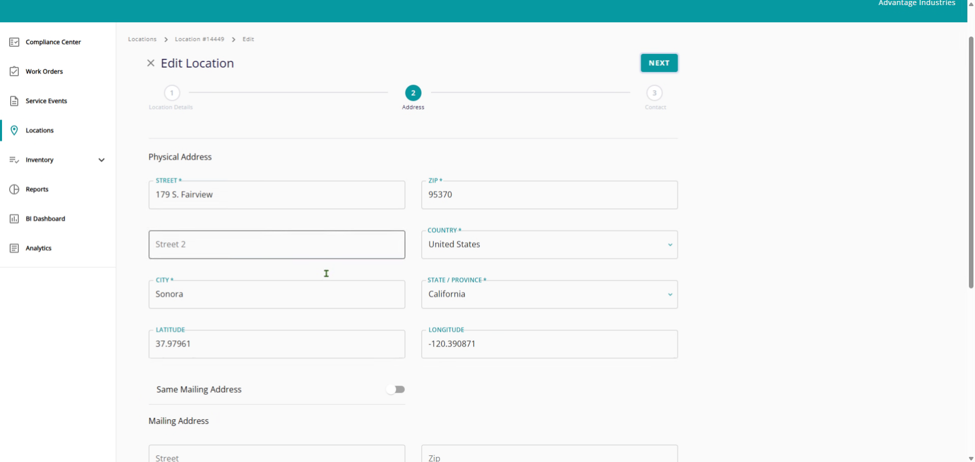
Task: Click the Mailing Address heading
Action: coord(178,421)
